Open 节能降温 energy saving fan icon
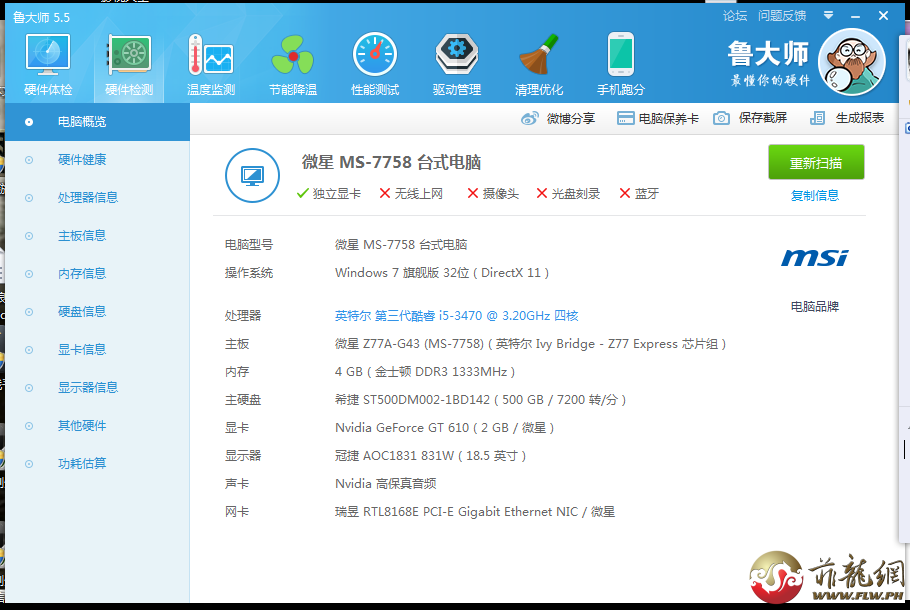The image size is (910, 610). tap(292, 55)
